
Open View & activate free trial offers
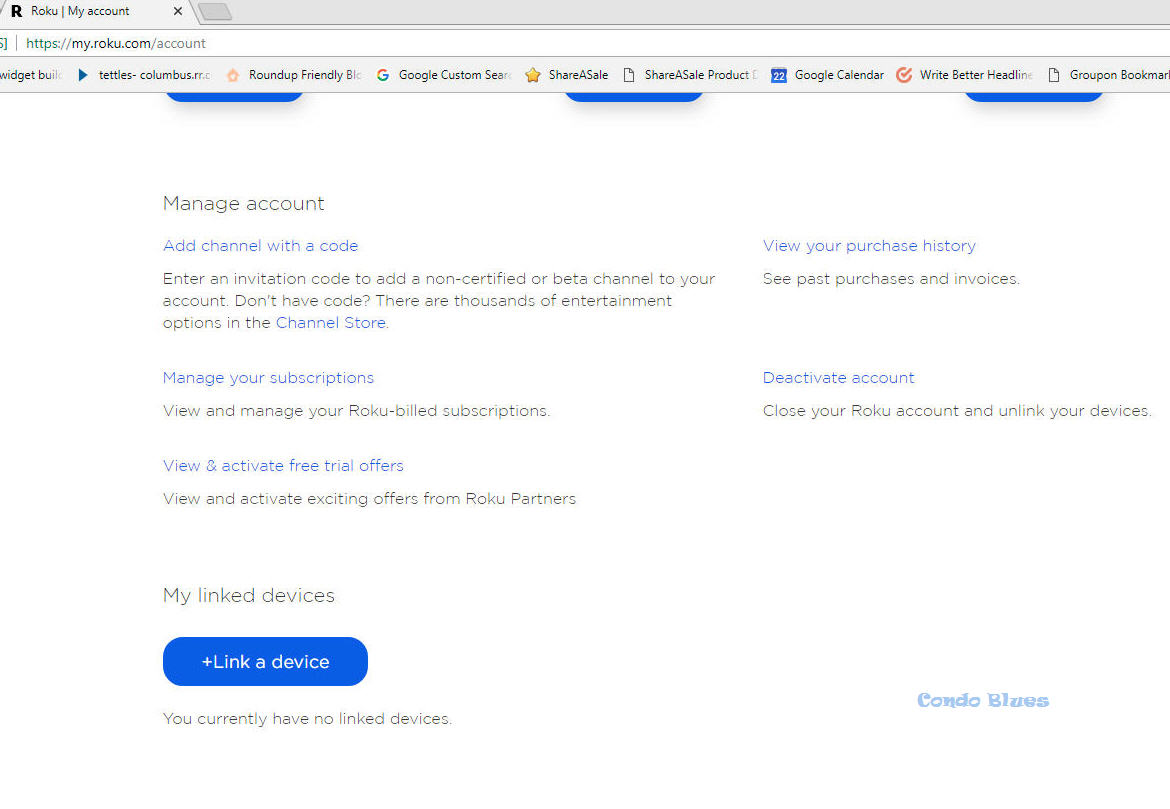pos(284,466)
